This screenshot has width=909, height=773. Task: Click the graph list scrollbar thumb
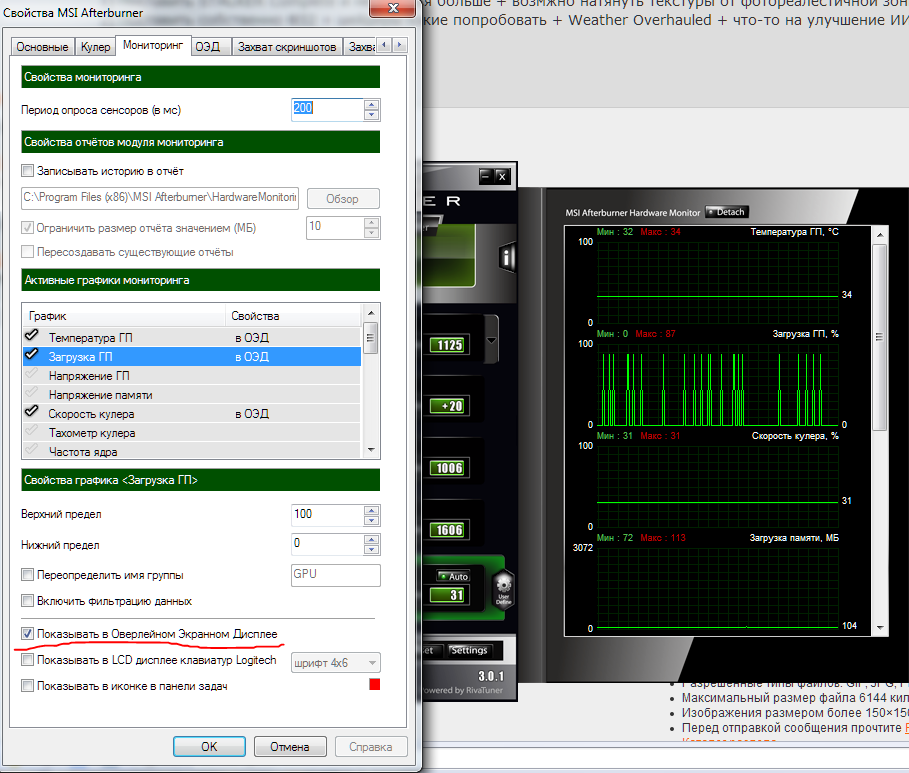(370, 337)
